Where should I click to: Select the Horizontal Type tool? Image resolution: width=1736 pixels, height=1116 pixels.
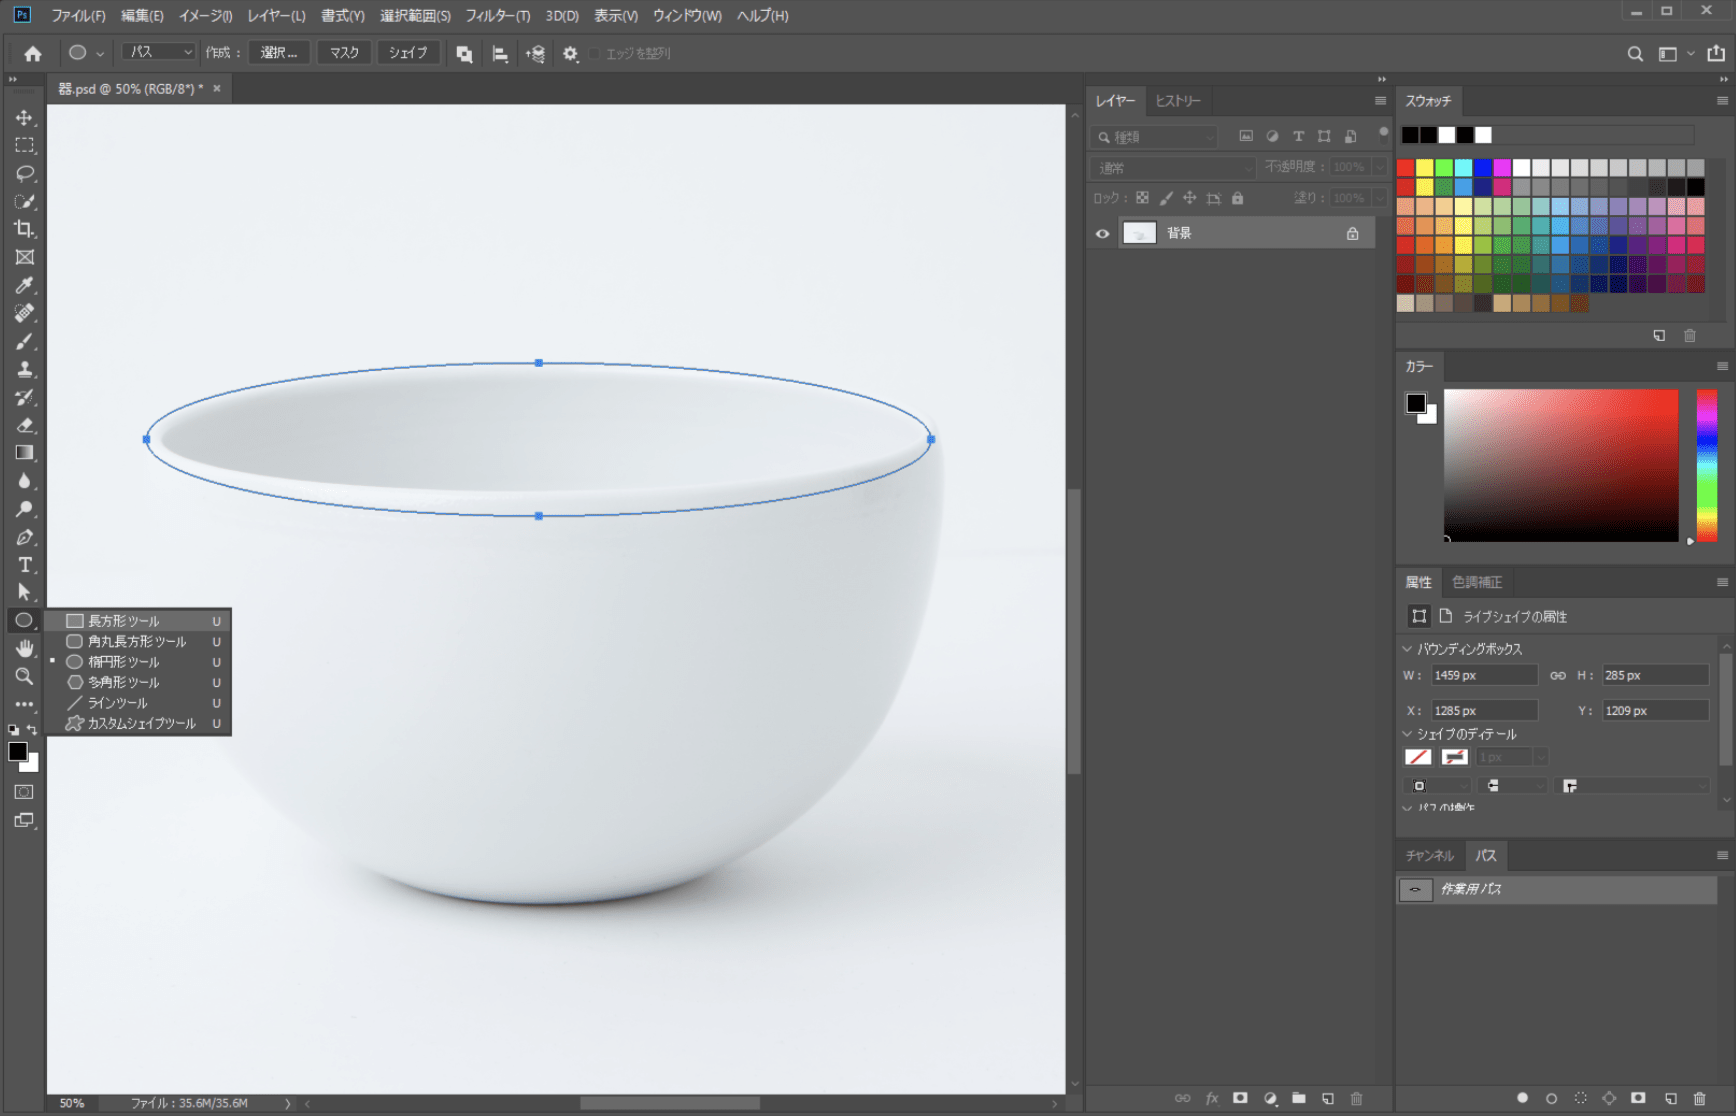[24, 565]
